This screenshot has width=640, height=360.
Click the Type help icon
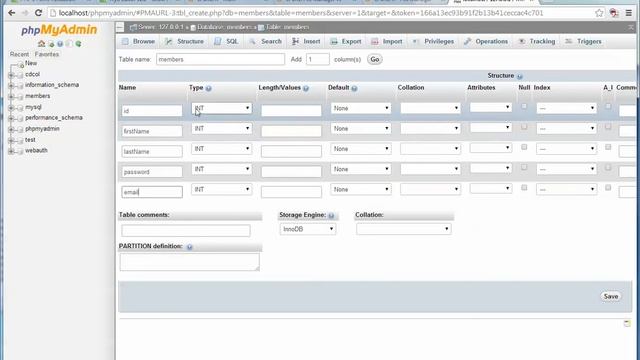pos(209,88)
